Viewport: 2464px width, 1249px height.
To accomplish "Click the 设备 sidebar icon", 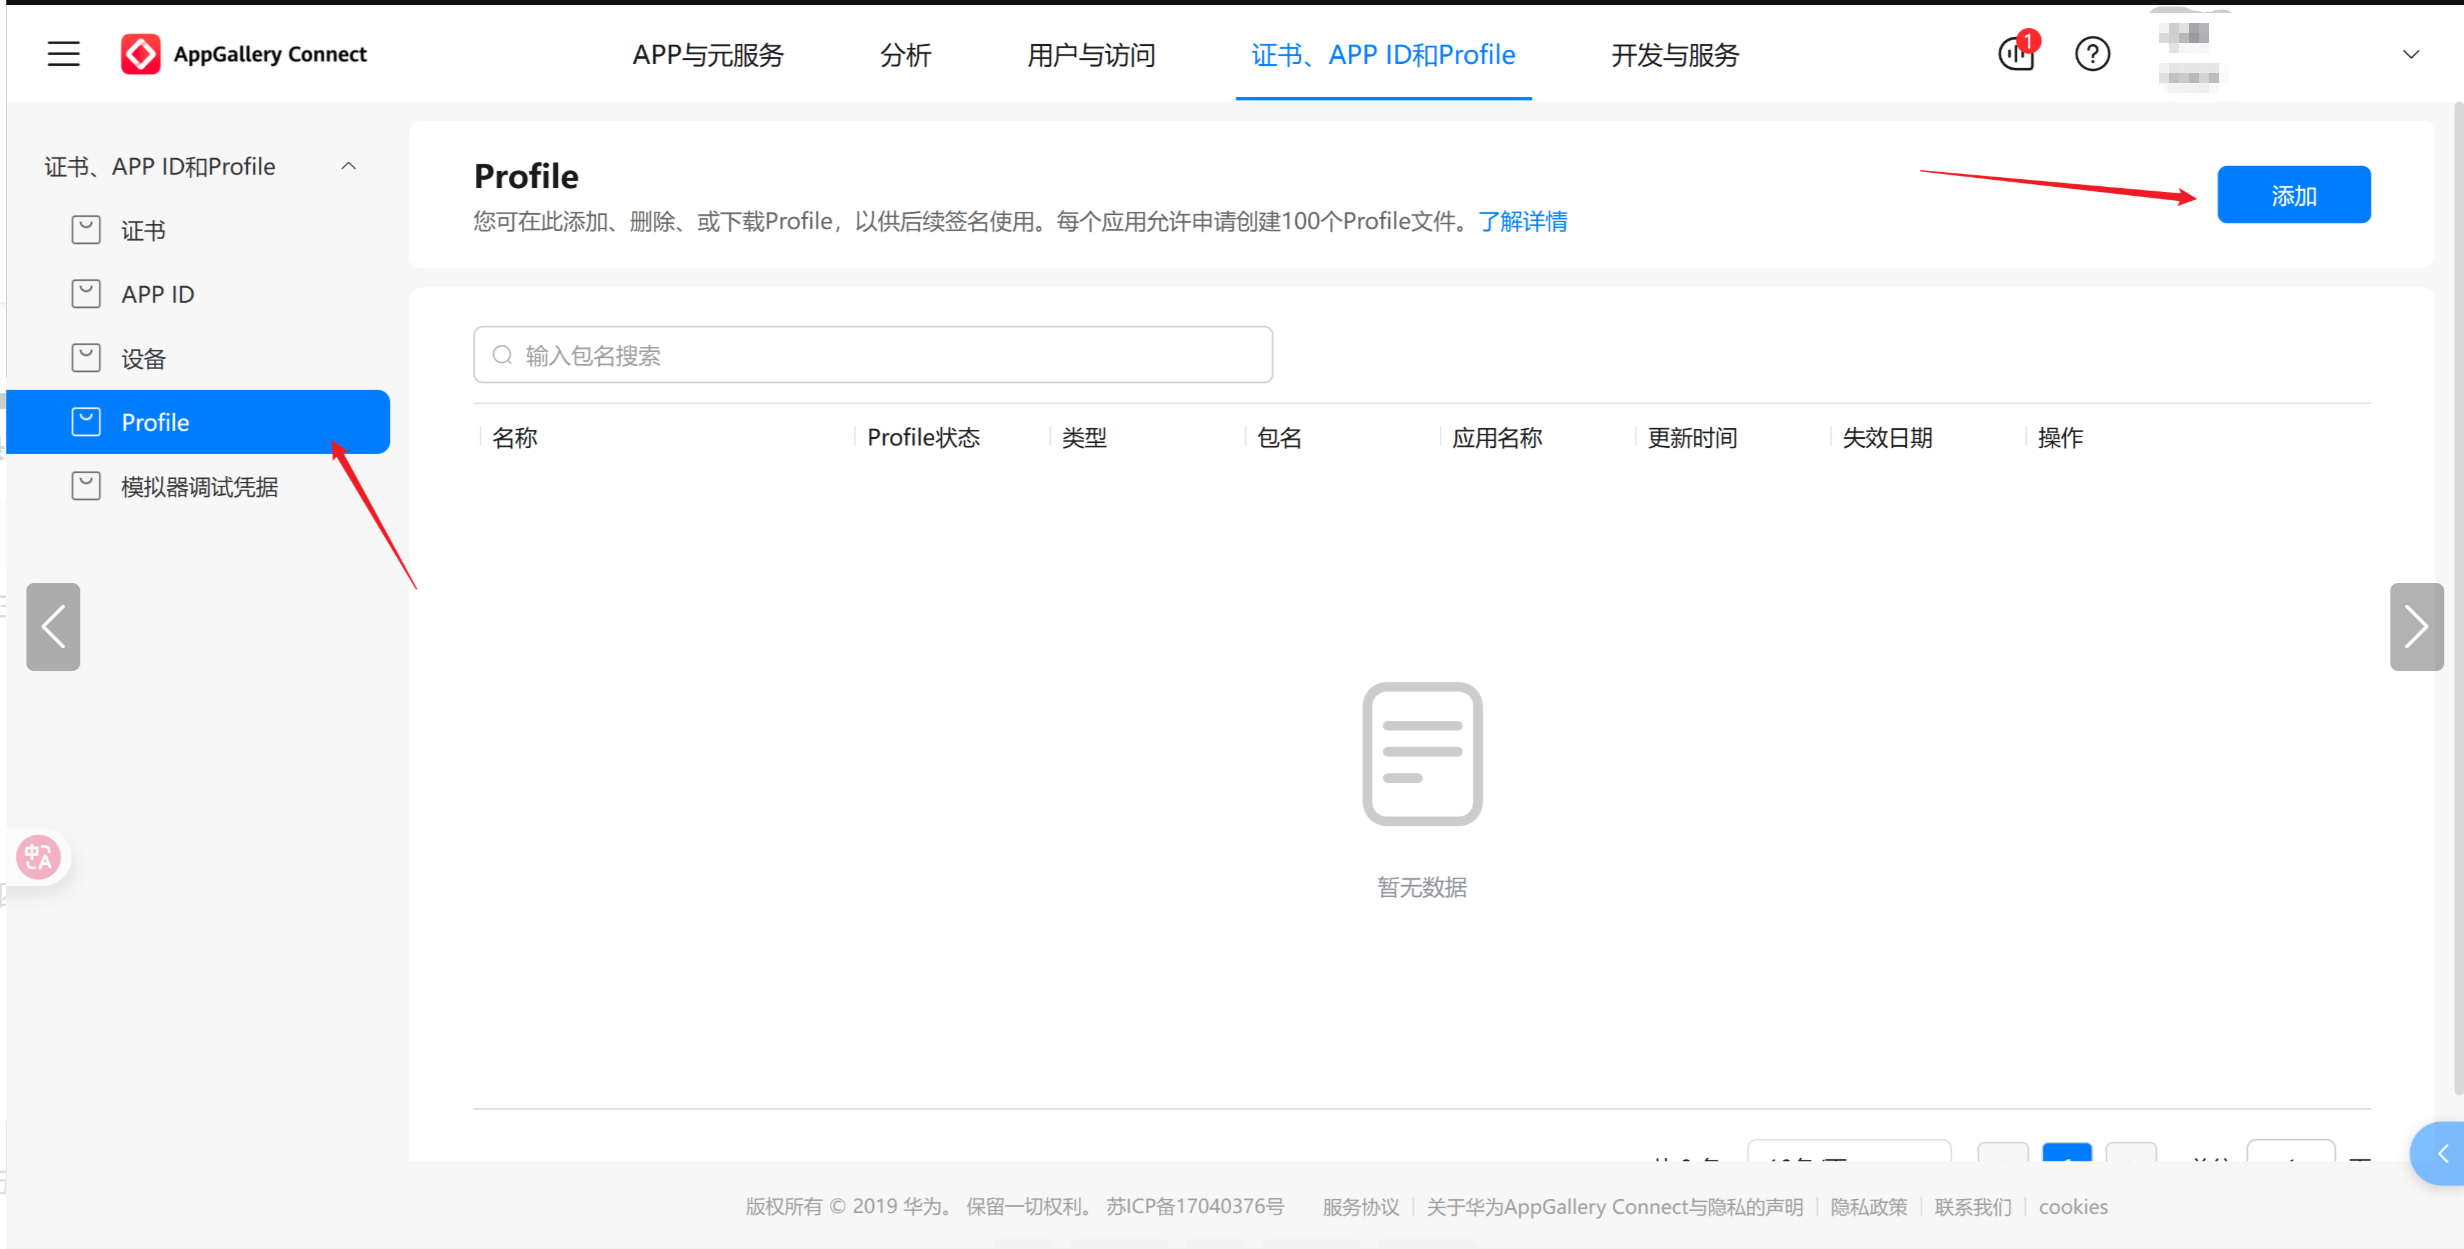I will click(86, 358).
